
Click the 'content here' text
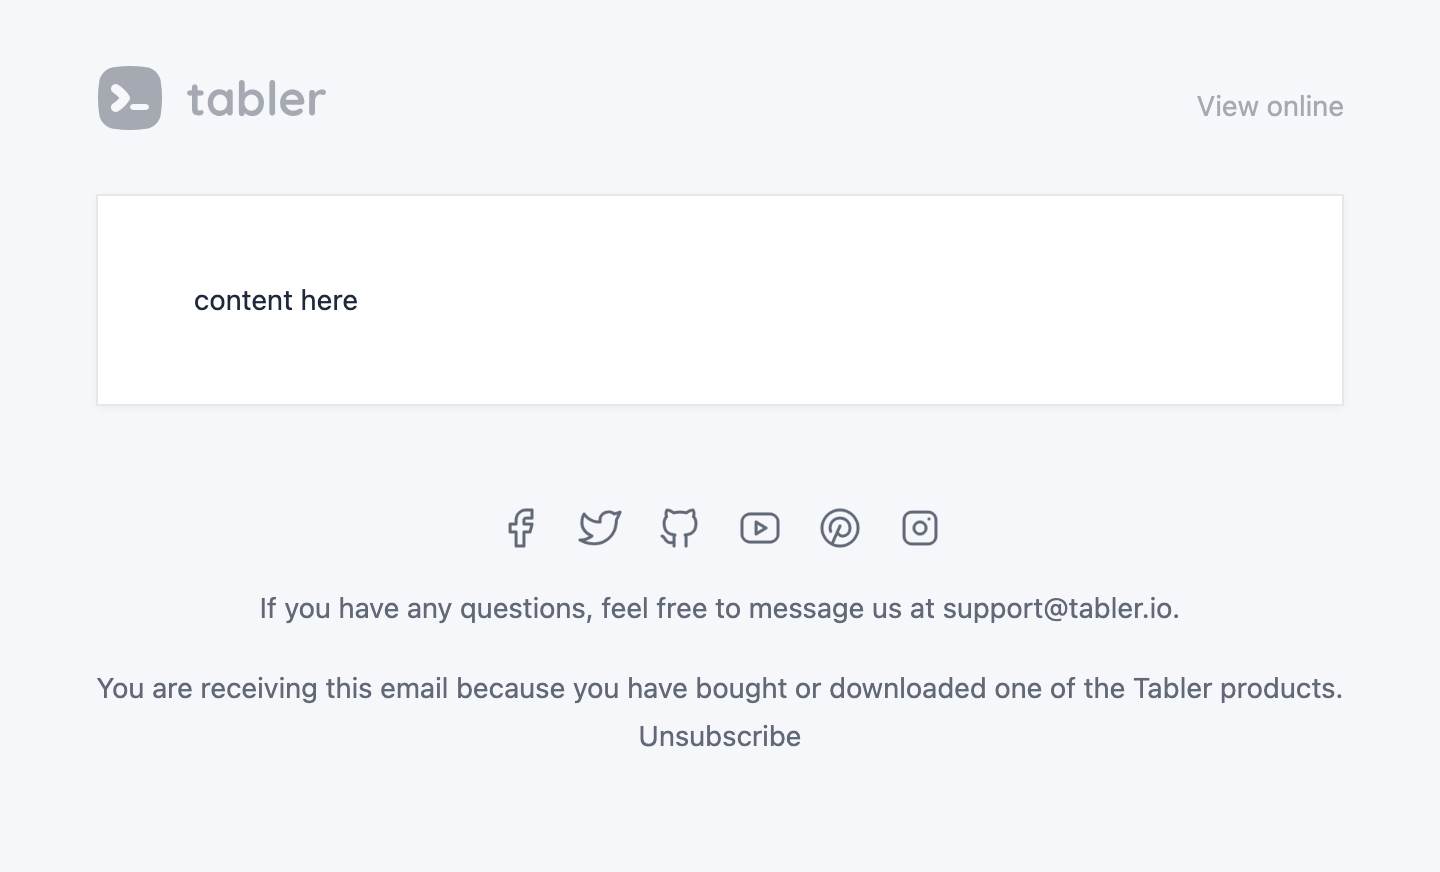[x=276, y=300]
